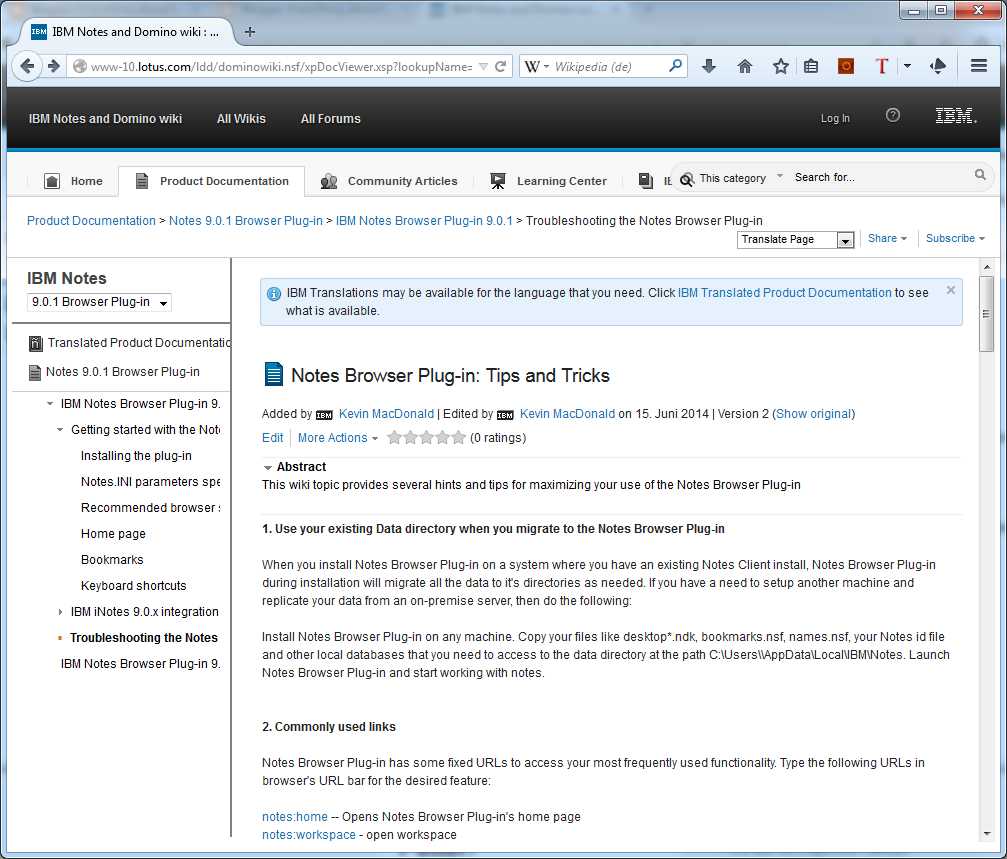Expand the IBM iNotes 9.0.x integration tree item
1007x859 pixels.
pos(58,611)
